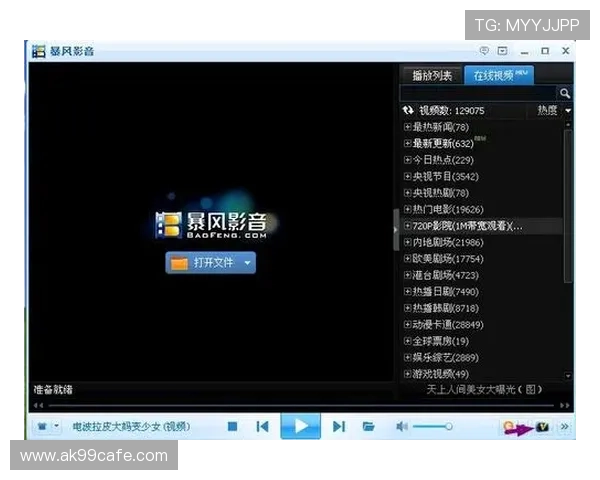Open the 天上人间美女大曝光(图) link
The width and height of the screenshot is (600, 480).
tap(484, 389)
